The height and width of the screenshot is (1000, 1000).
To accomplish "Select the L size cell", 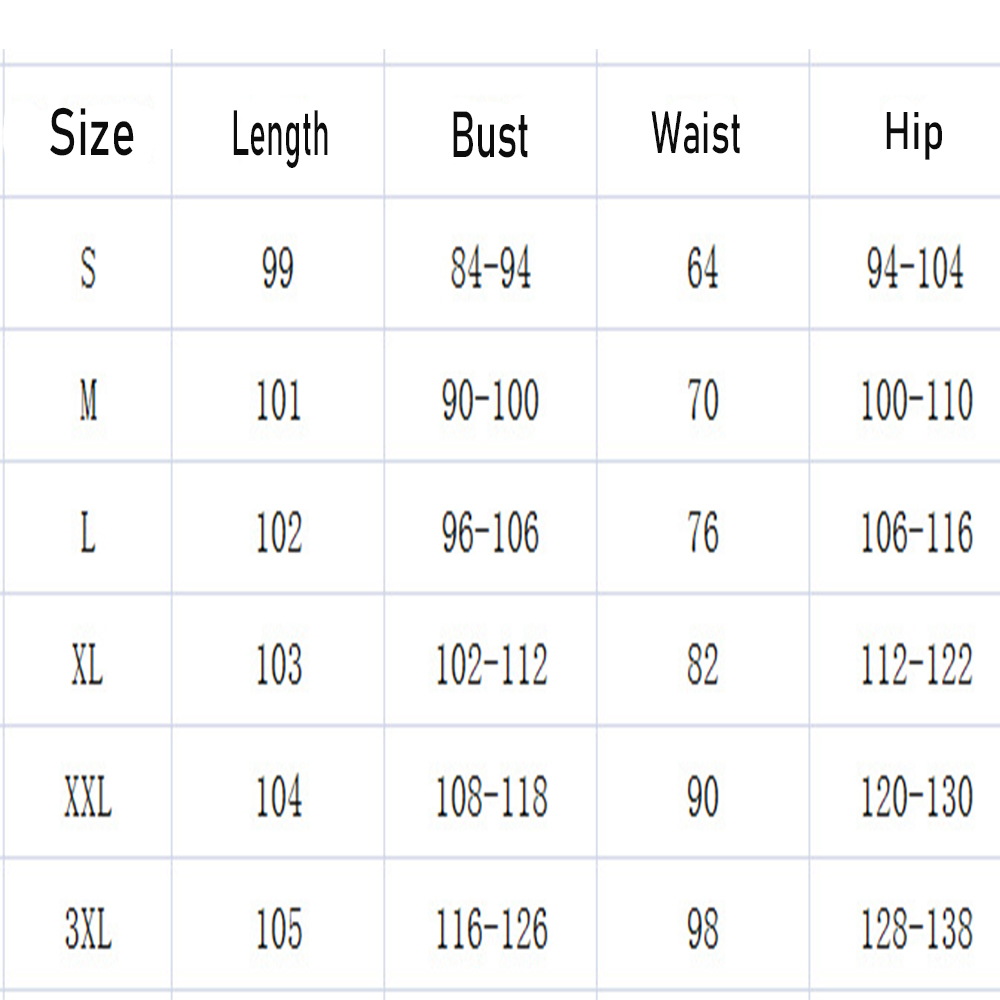I will tap(88, 533).
